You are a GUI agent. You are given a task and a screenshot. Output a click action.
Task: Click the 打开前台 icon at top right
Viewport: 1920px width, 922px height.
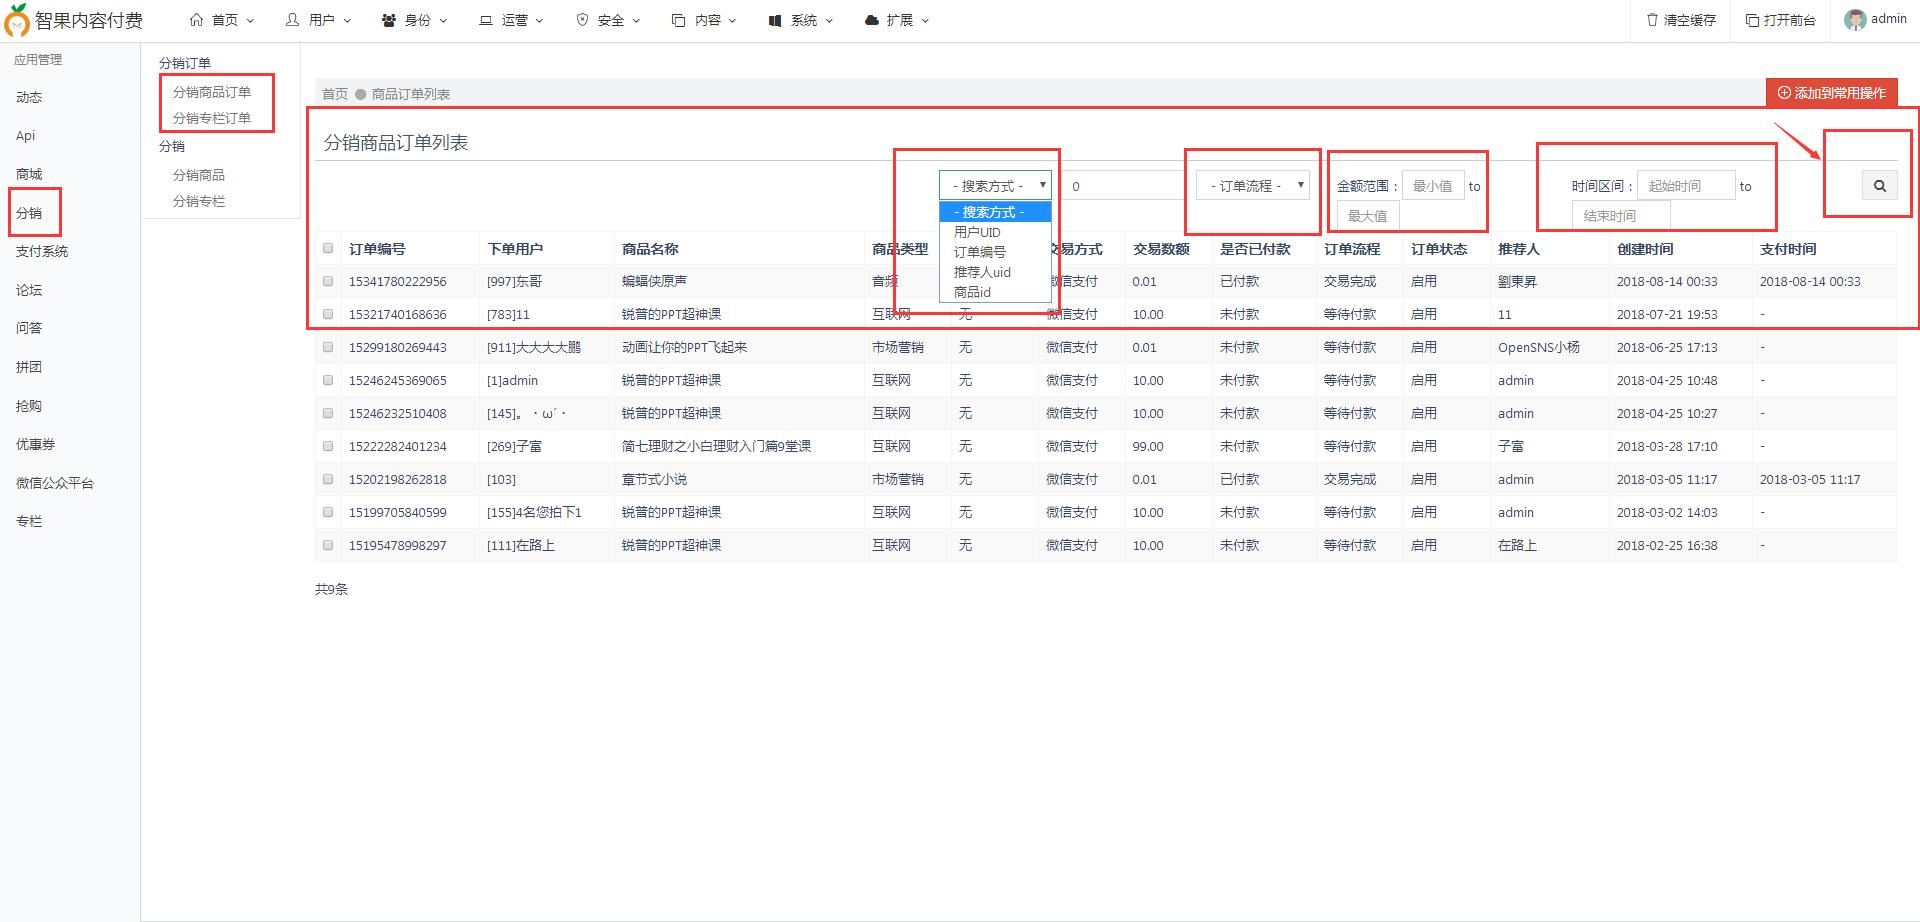point(1750,19)
